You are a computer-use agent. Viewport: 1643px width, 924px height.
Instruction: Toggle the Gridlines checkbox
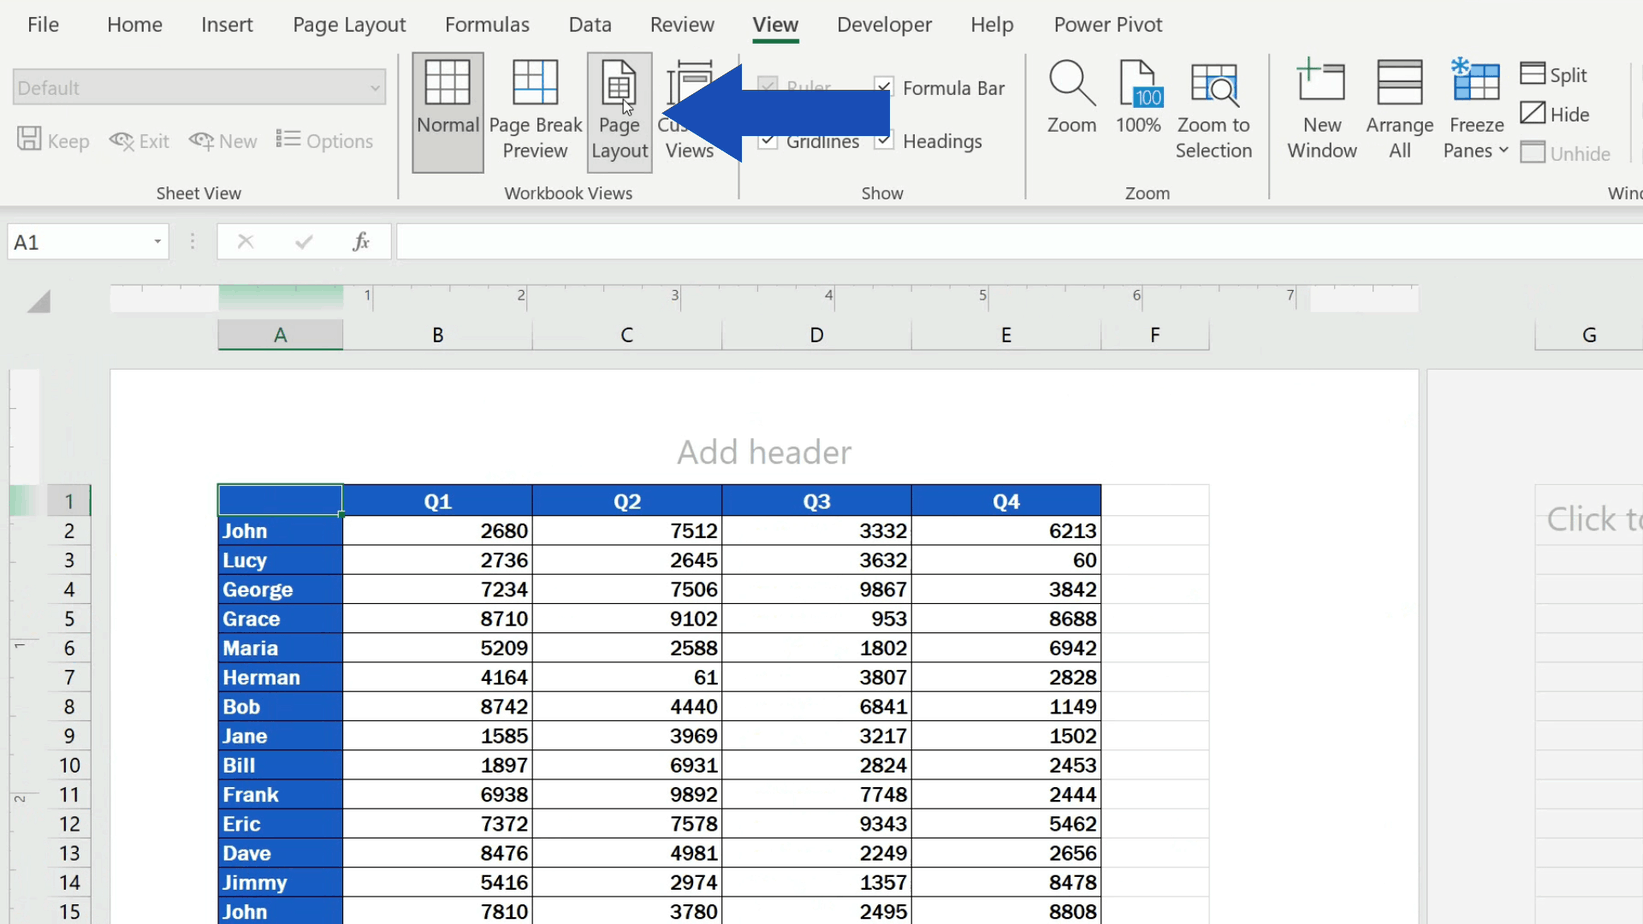point(767,141)
